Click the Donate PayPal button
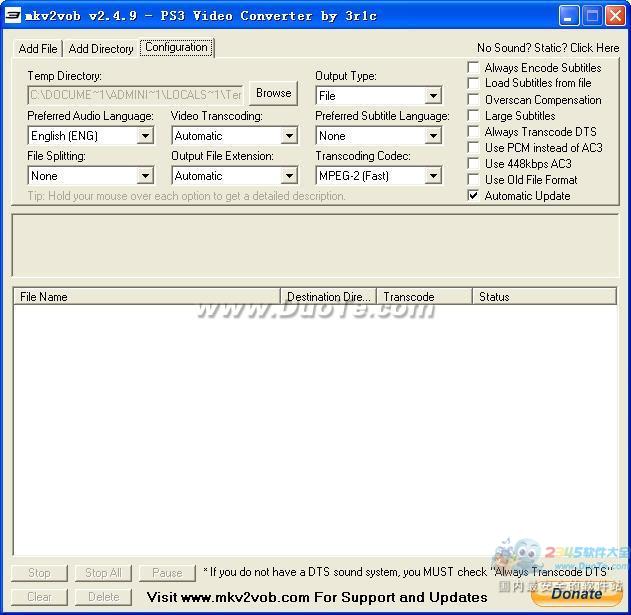This screenshot has width=631, height=615. pyautogui.click(x=576, y=593)
